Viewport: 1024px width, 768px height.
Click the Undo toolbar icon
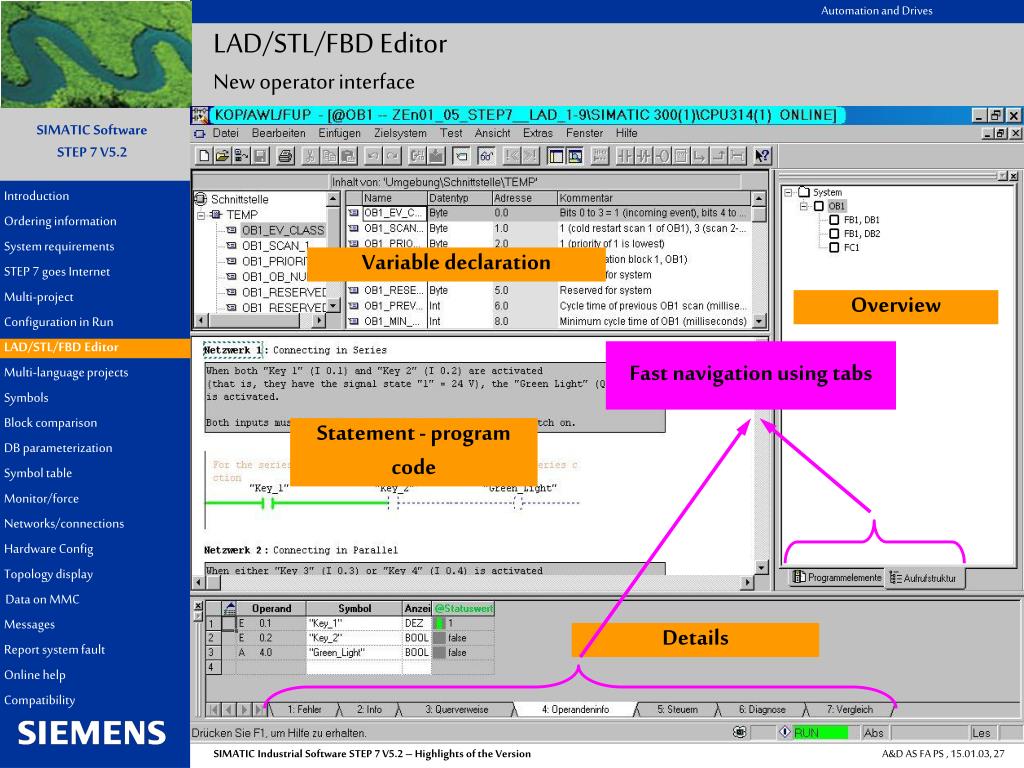click(373, 156)
